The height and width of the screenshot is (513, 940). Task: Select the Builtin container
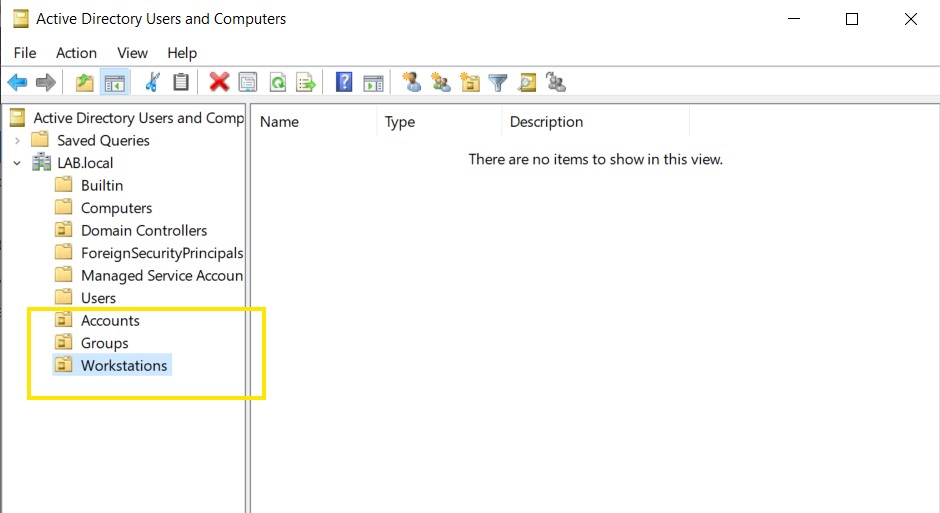point(102,185)
